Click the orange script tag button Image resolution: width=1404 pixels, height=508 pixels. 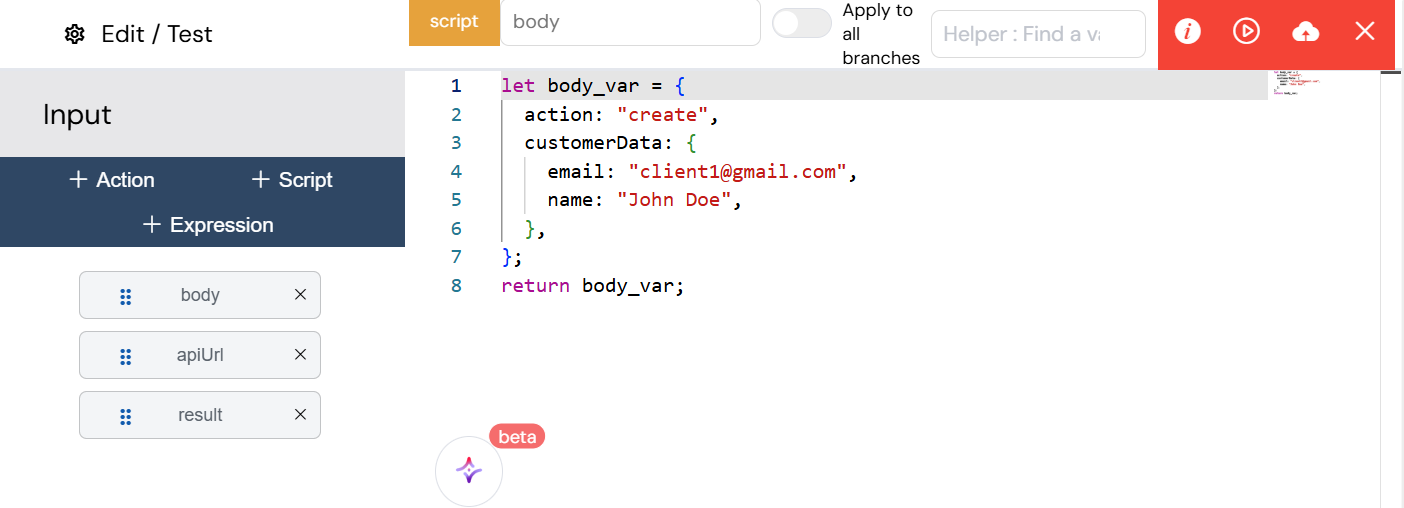(x=454, y=22)
